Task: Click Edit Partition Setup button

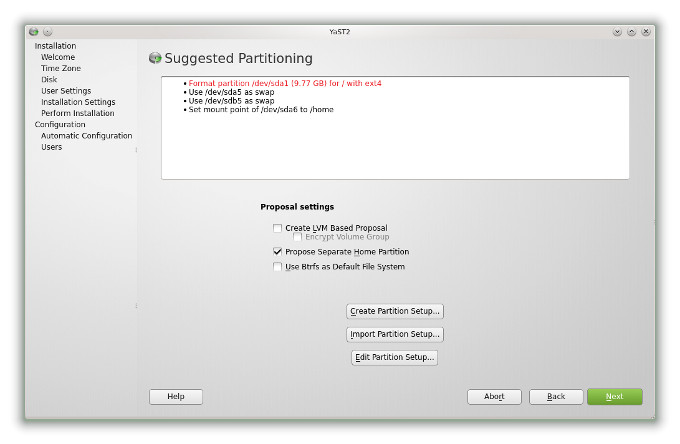Action: [x=394, y=357]
